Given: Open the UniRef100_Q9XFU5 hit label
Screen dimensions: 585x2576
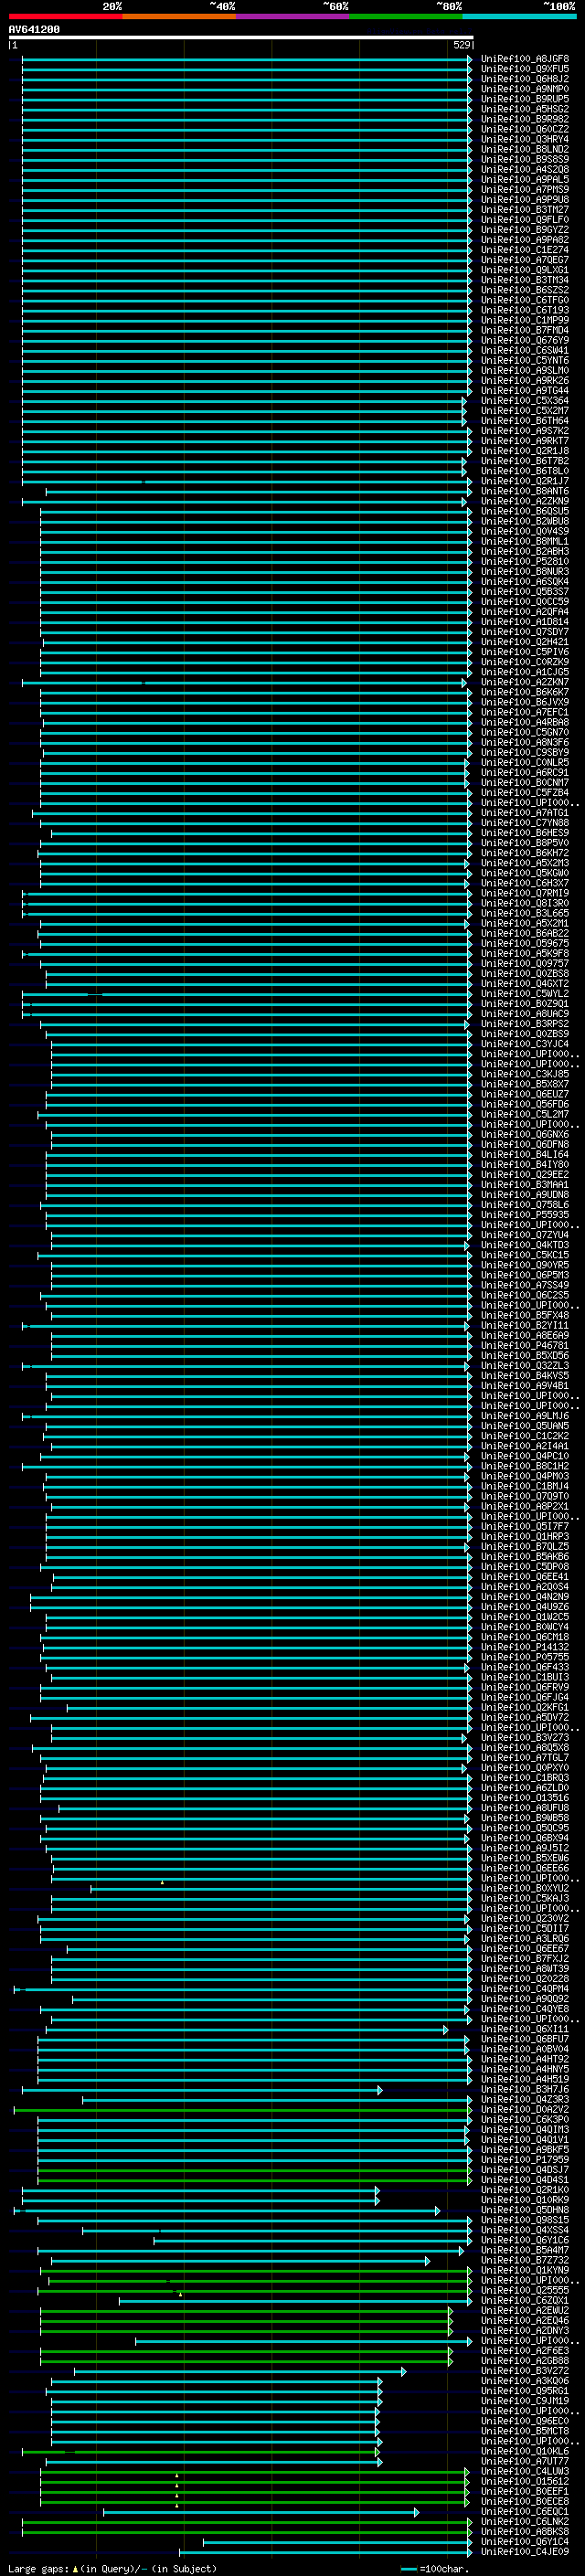Looking at the screenshot, I should tap(525, 69).
